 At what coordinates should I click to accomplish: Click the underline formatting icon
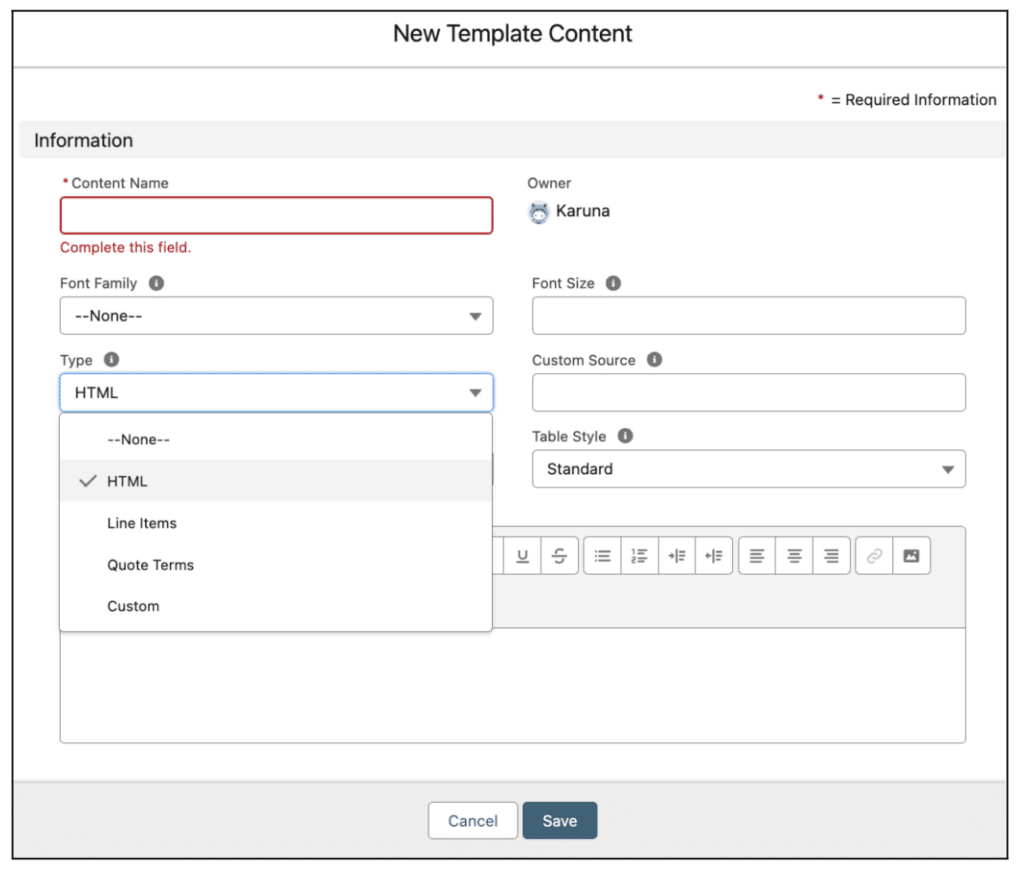pyautogui.click(x=522, y=556)
